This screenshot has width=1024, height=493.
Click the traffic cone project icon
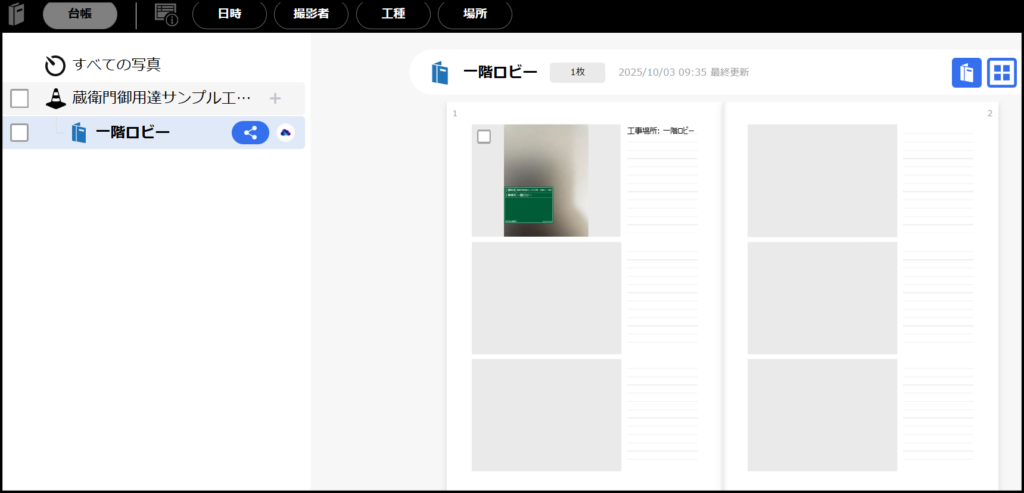(56, 98)
